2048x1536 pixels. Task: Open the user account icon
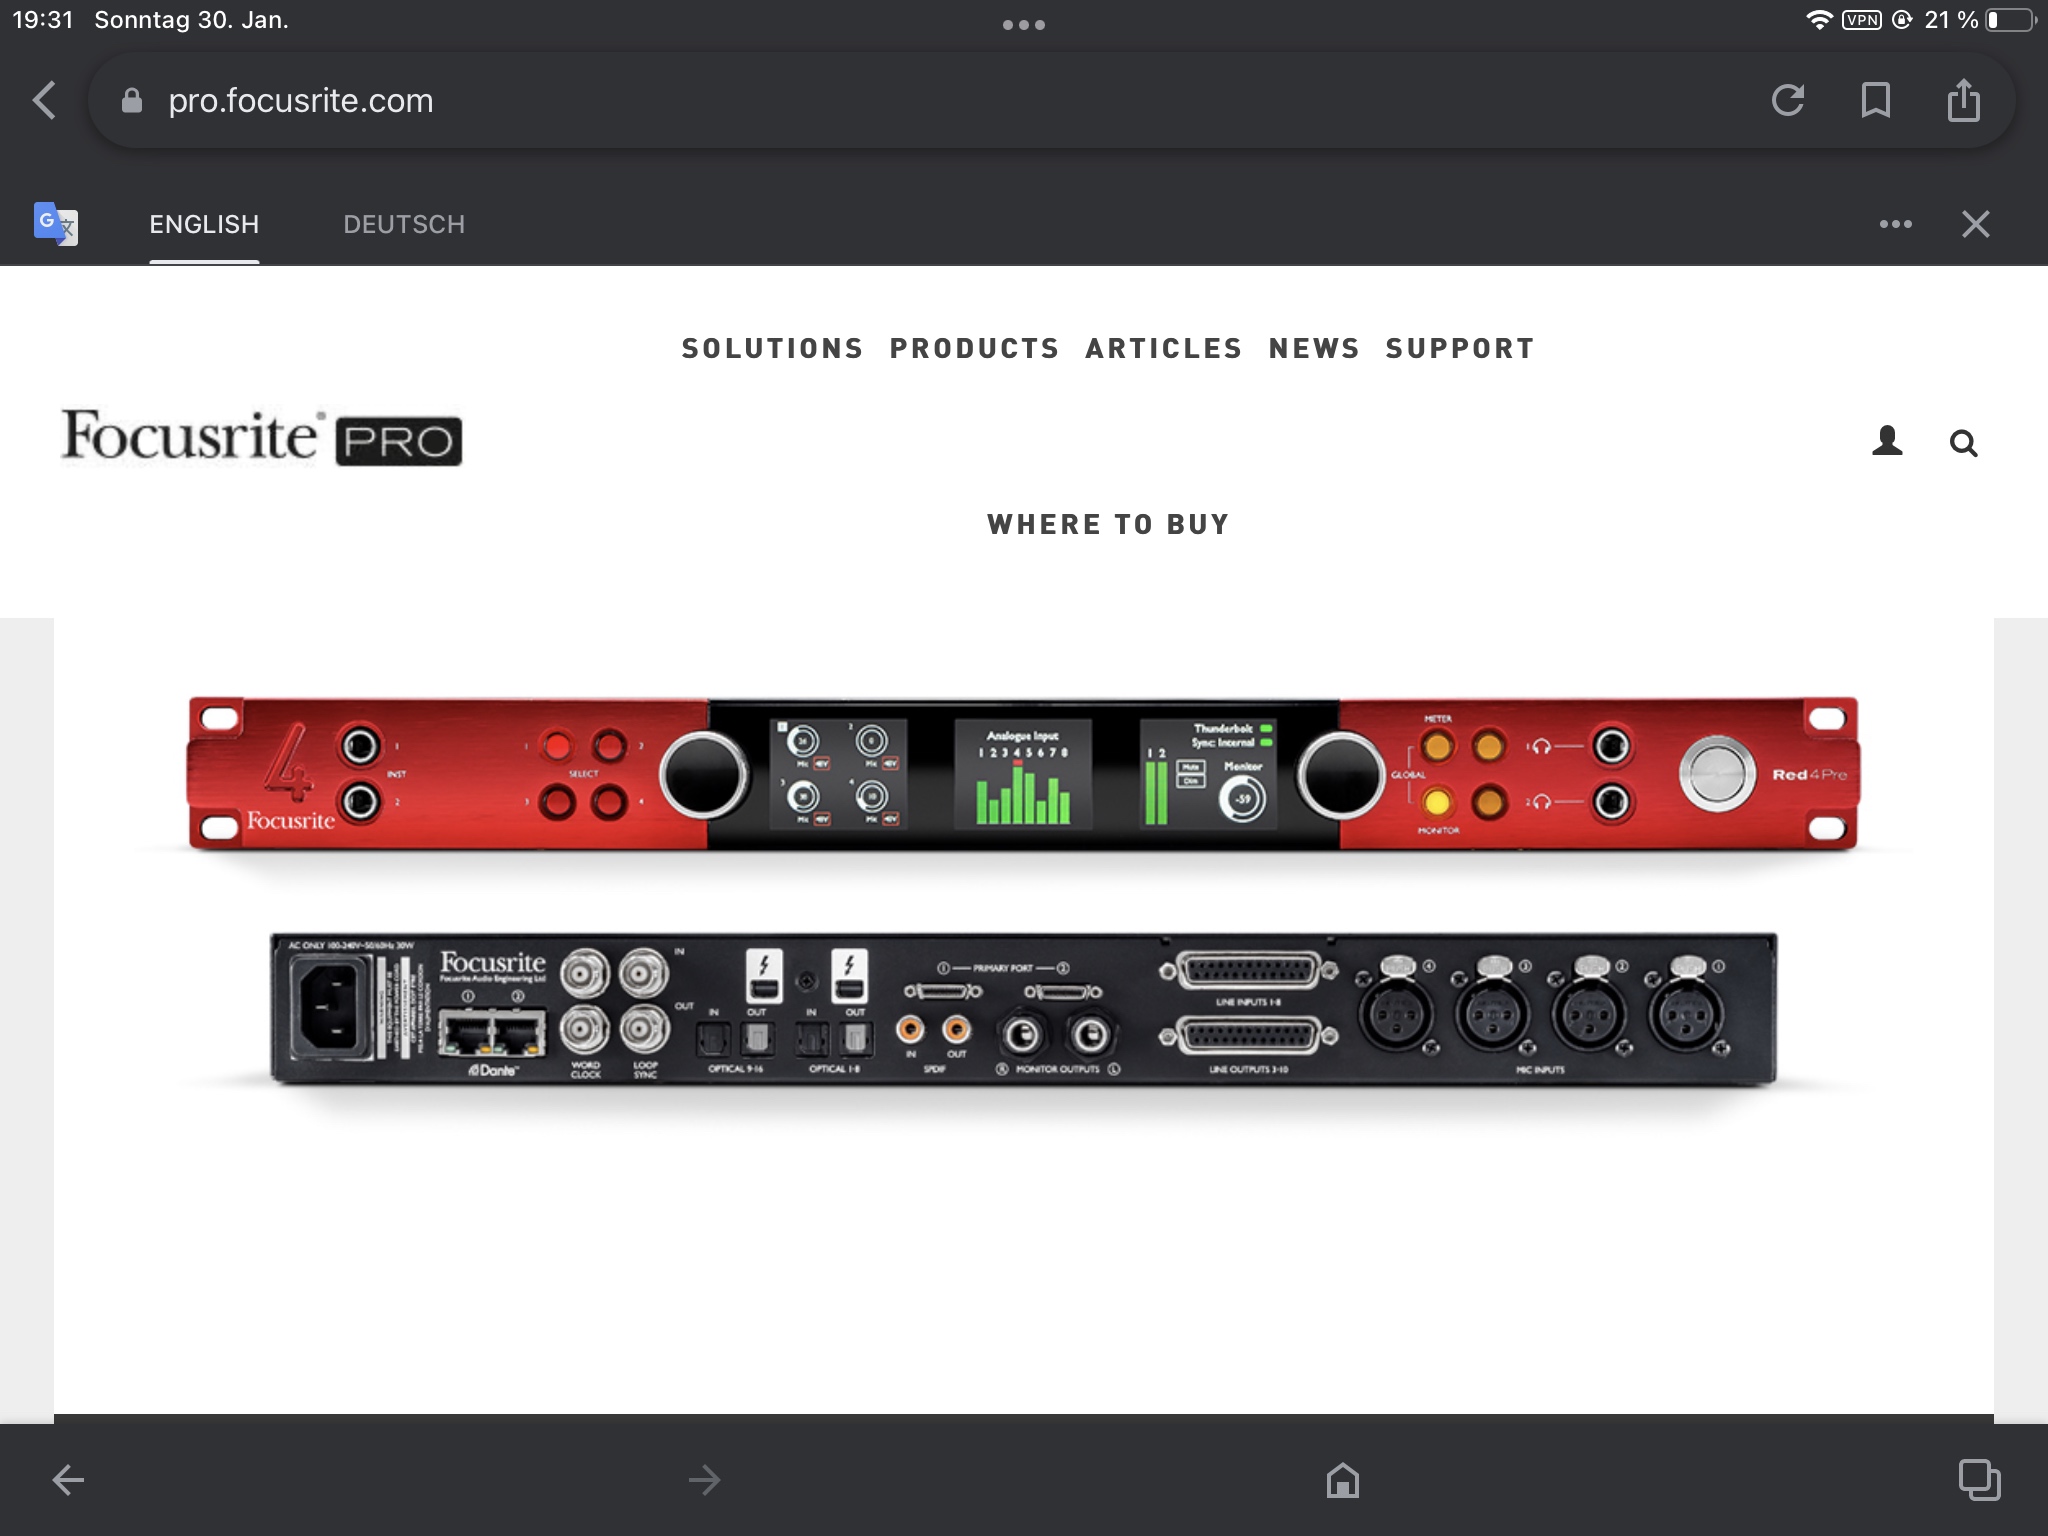(x=1887, y=441)
